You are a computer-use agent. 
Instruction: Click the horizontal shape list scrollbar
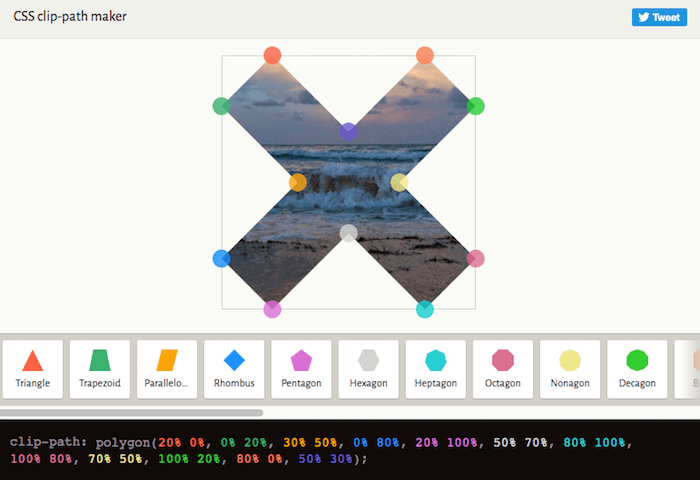(x=132, y=412)
